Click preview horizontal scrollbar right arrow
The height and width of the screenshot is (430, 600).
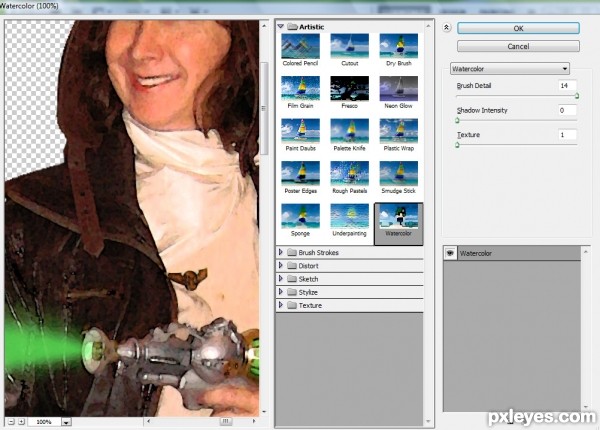point(254,421)
